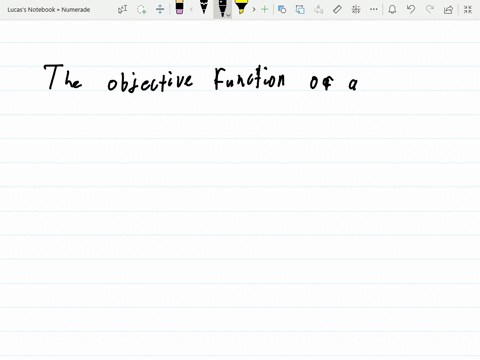Select the Eraser tool

pos(179,7)
